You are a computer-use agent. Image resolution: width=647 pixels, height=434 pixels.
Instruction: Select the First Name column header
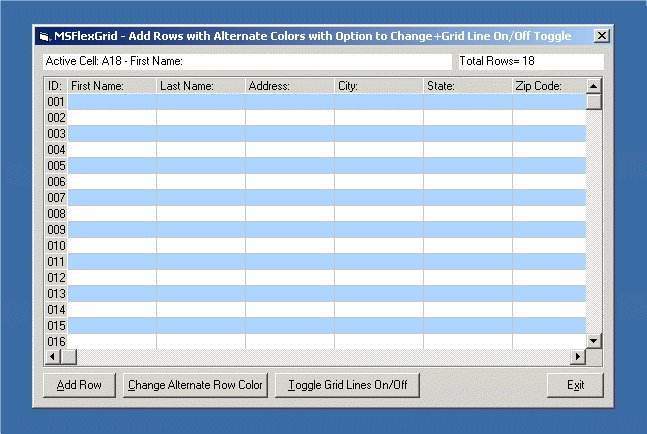[x=112, y=86]
